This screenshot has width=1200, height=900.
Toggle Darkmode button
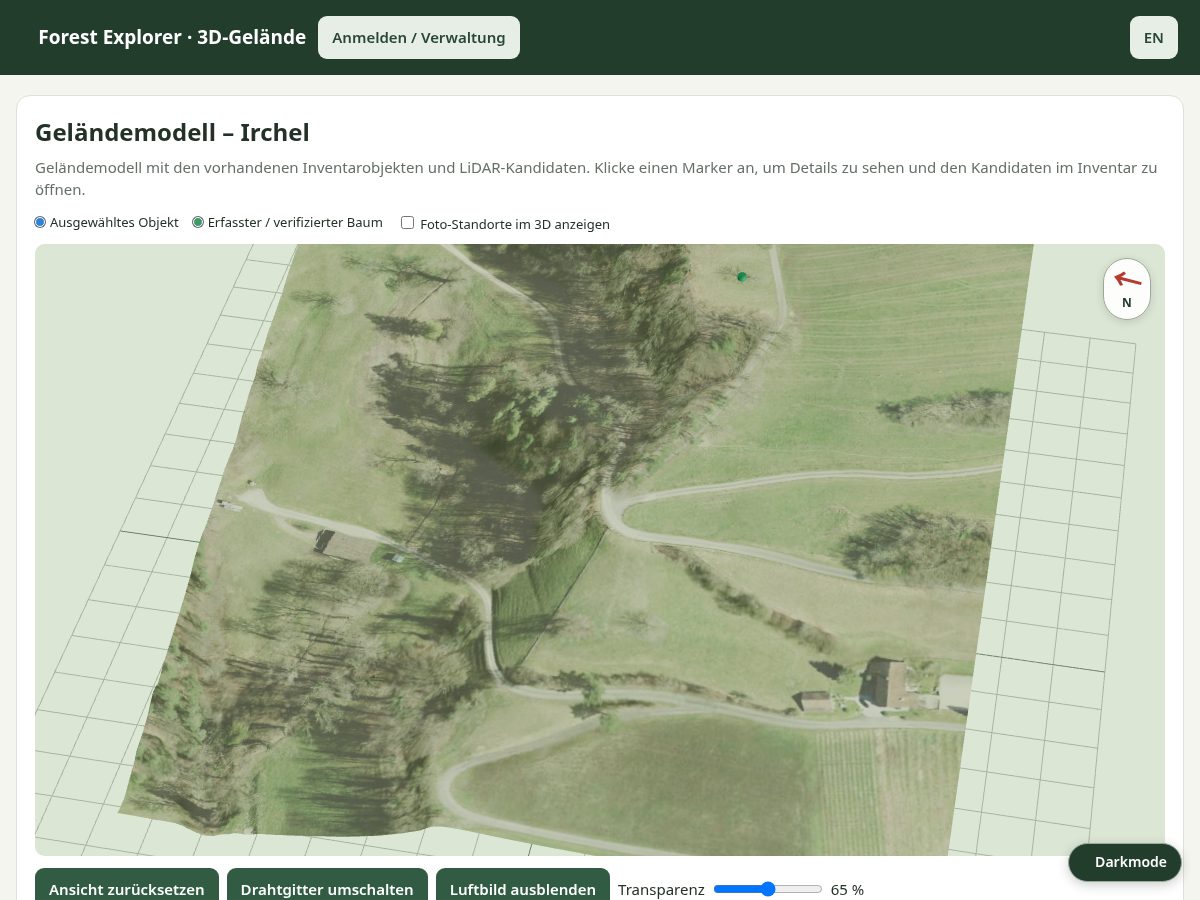(x=1125, y=862)
